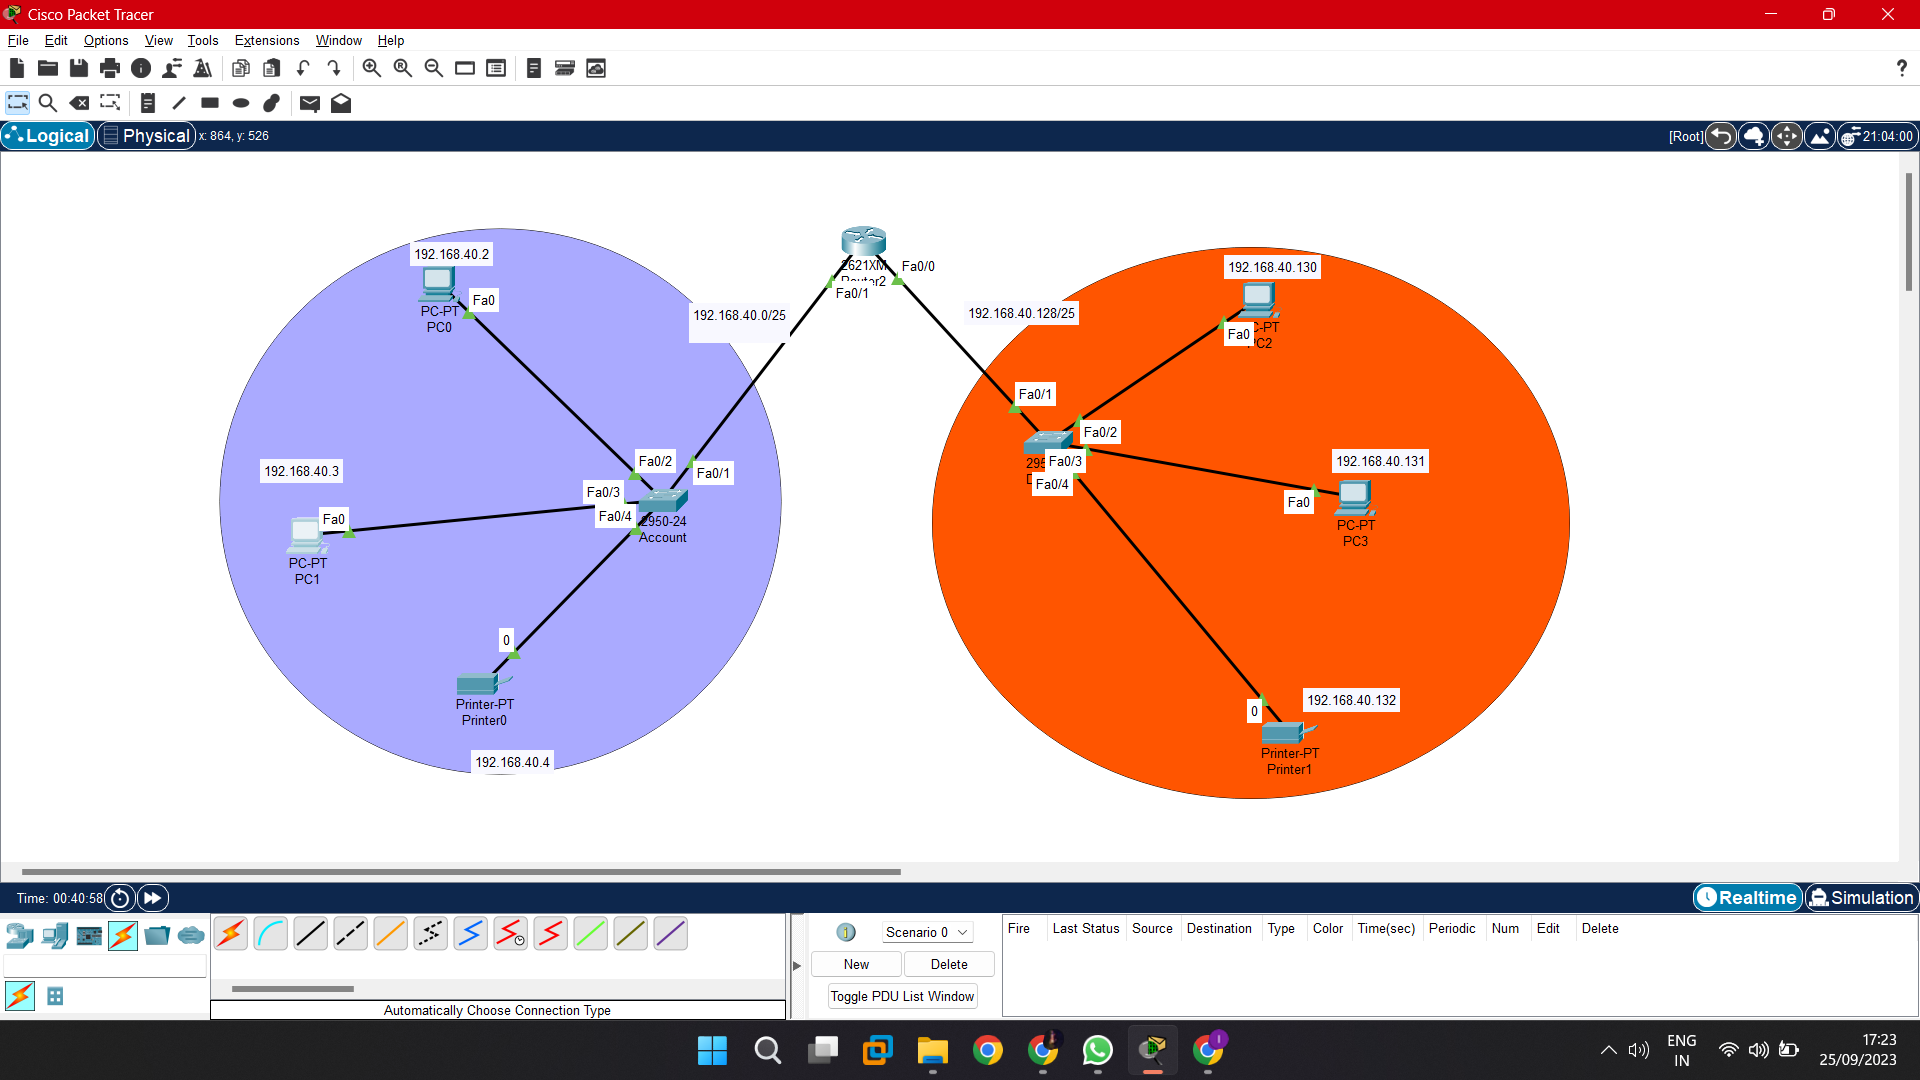
Task: Expand hidden system tray icons
Action: pyautogui.click(x=1608, y=1050)
